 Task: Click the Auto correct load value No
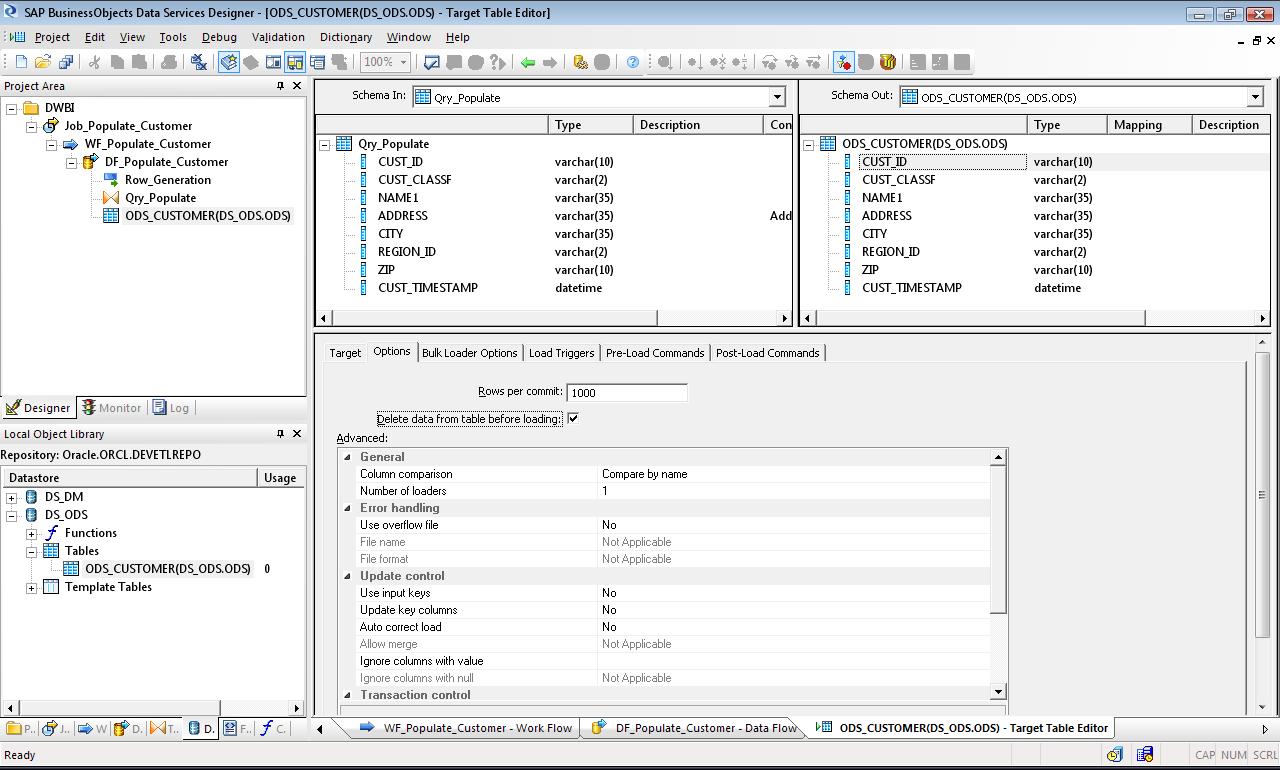pos(609,627)
